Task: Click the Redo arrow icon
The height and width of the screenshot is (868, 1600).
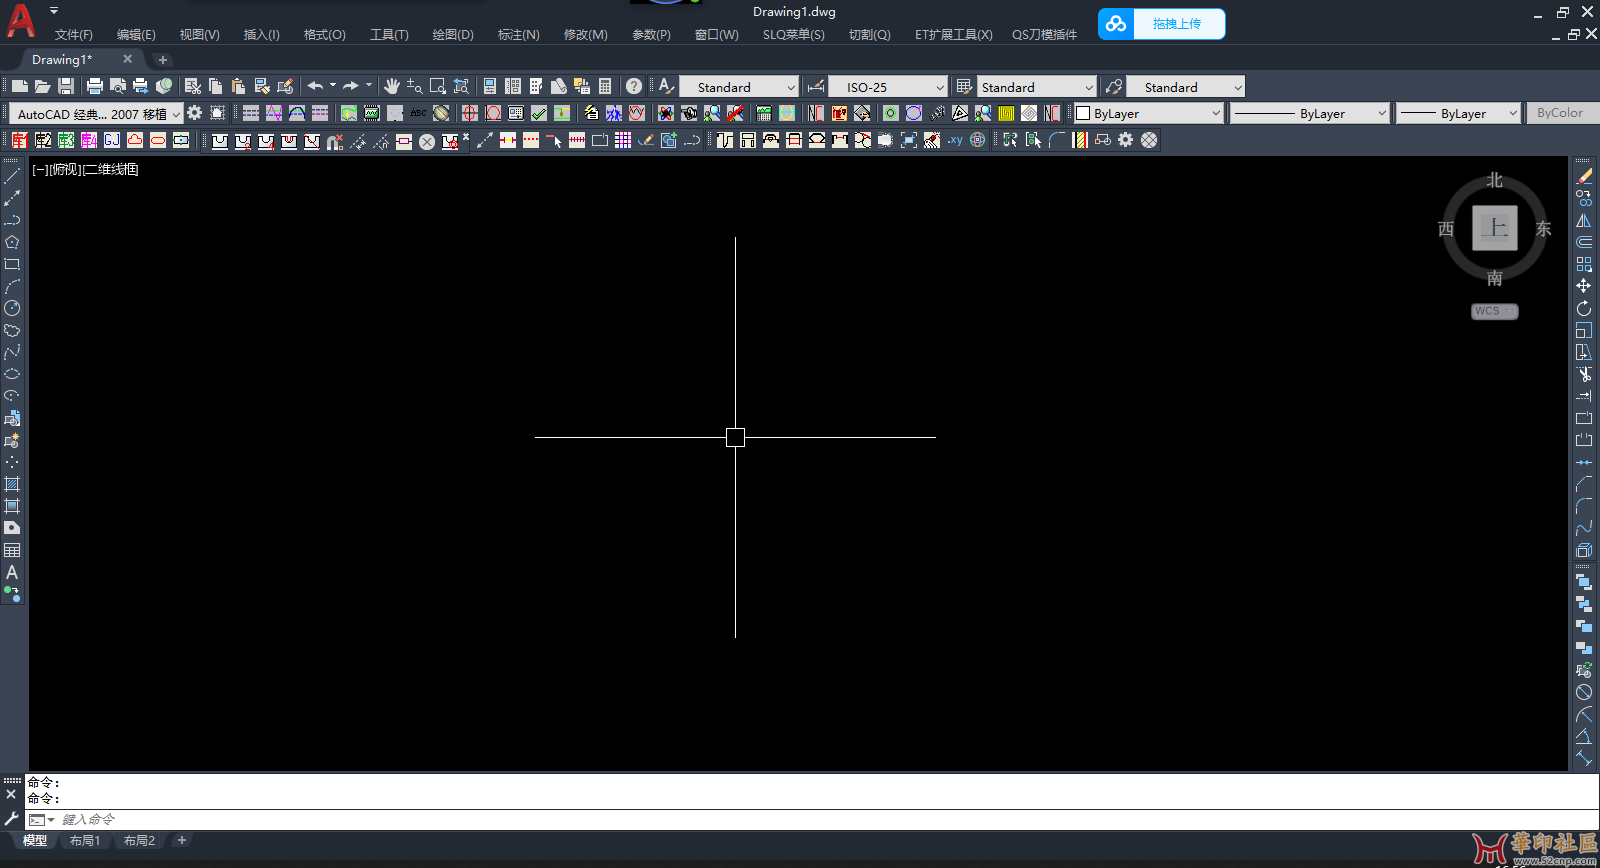Action: pos(350,87)
